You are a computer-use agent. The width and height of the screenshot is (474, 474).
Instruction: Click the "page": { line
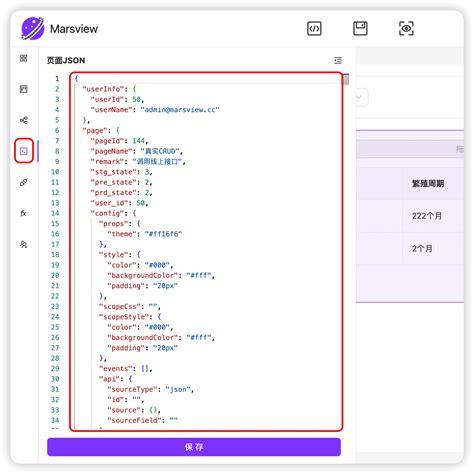(x=101, y=130)
